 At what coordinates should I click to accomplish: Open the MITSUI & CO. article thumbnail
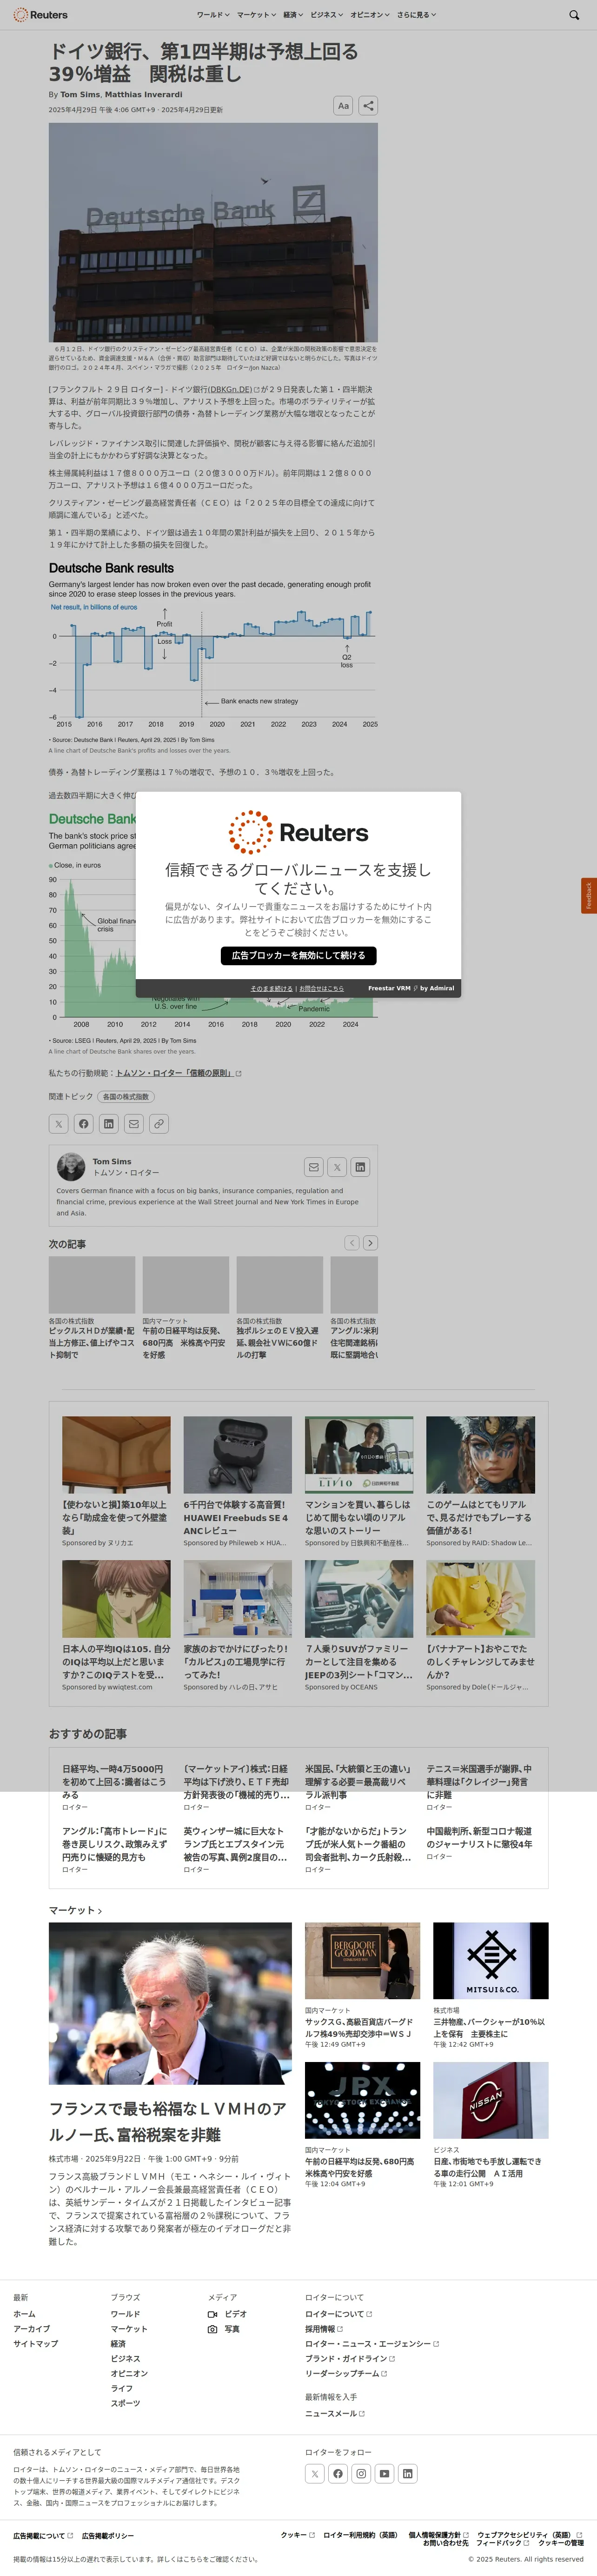(490, 1960)
